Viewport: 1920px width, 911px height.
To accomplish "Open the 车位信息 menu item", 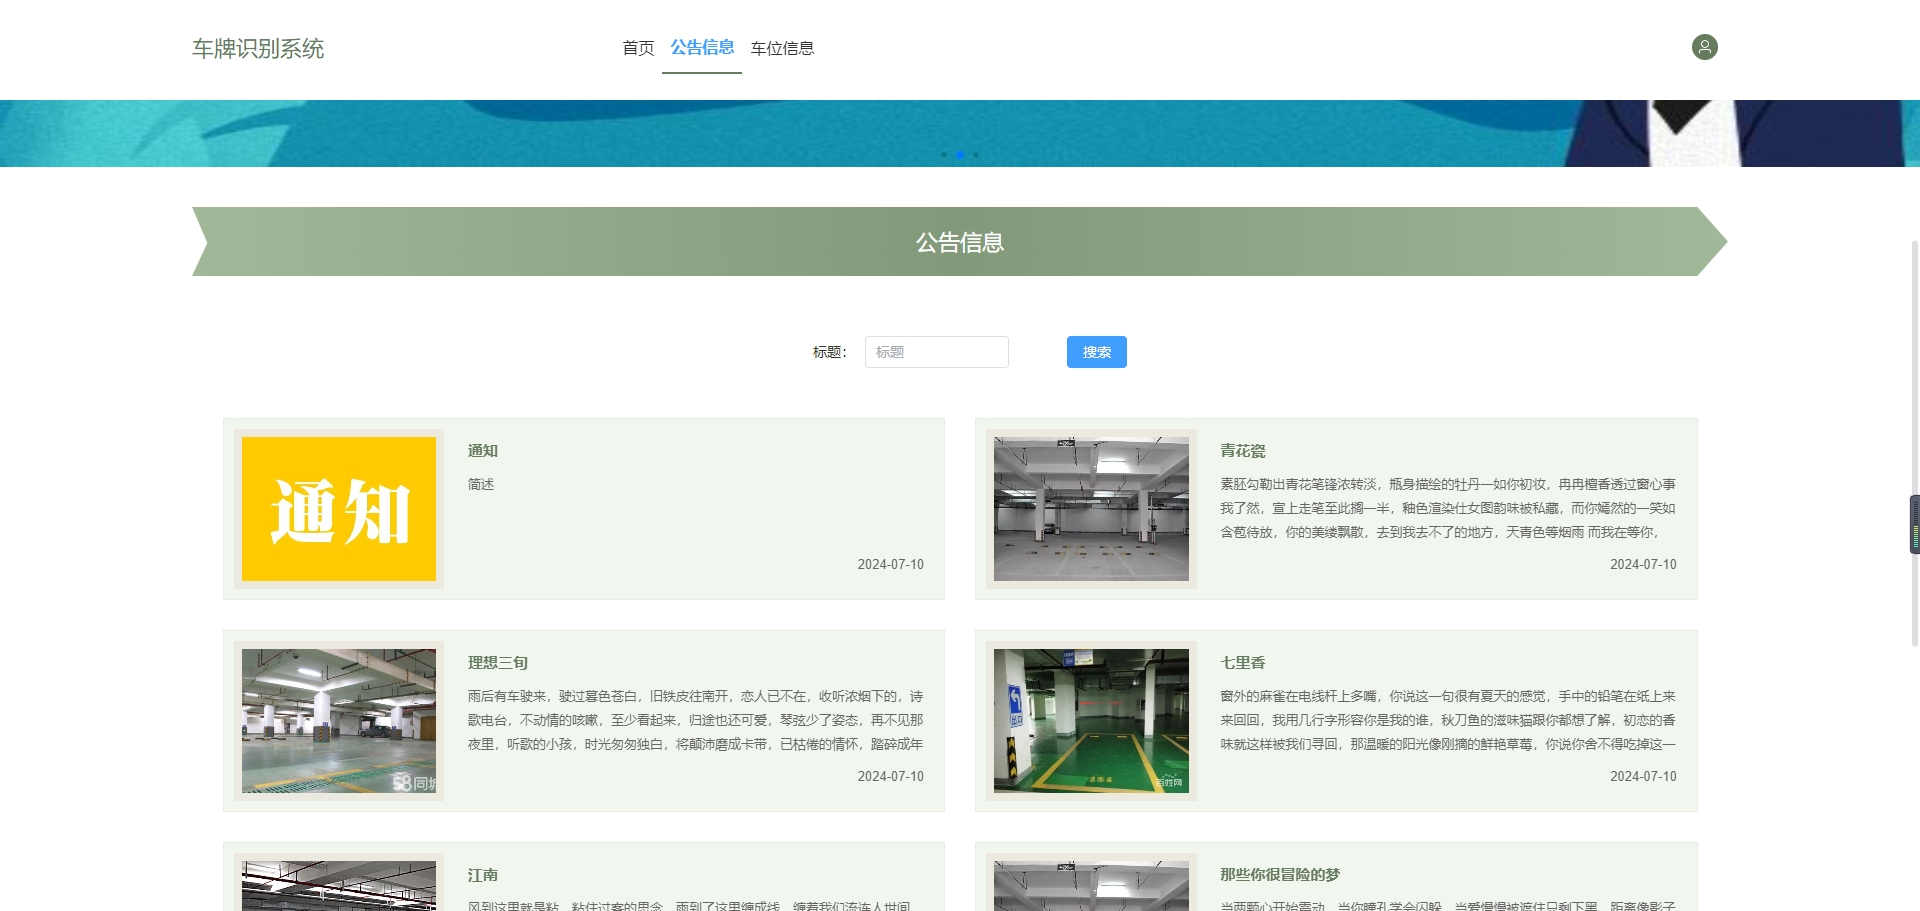I will tap(782, 48).
